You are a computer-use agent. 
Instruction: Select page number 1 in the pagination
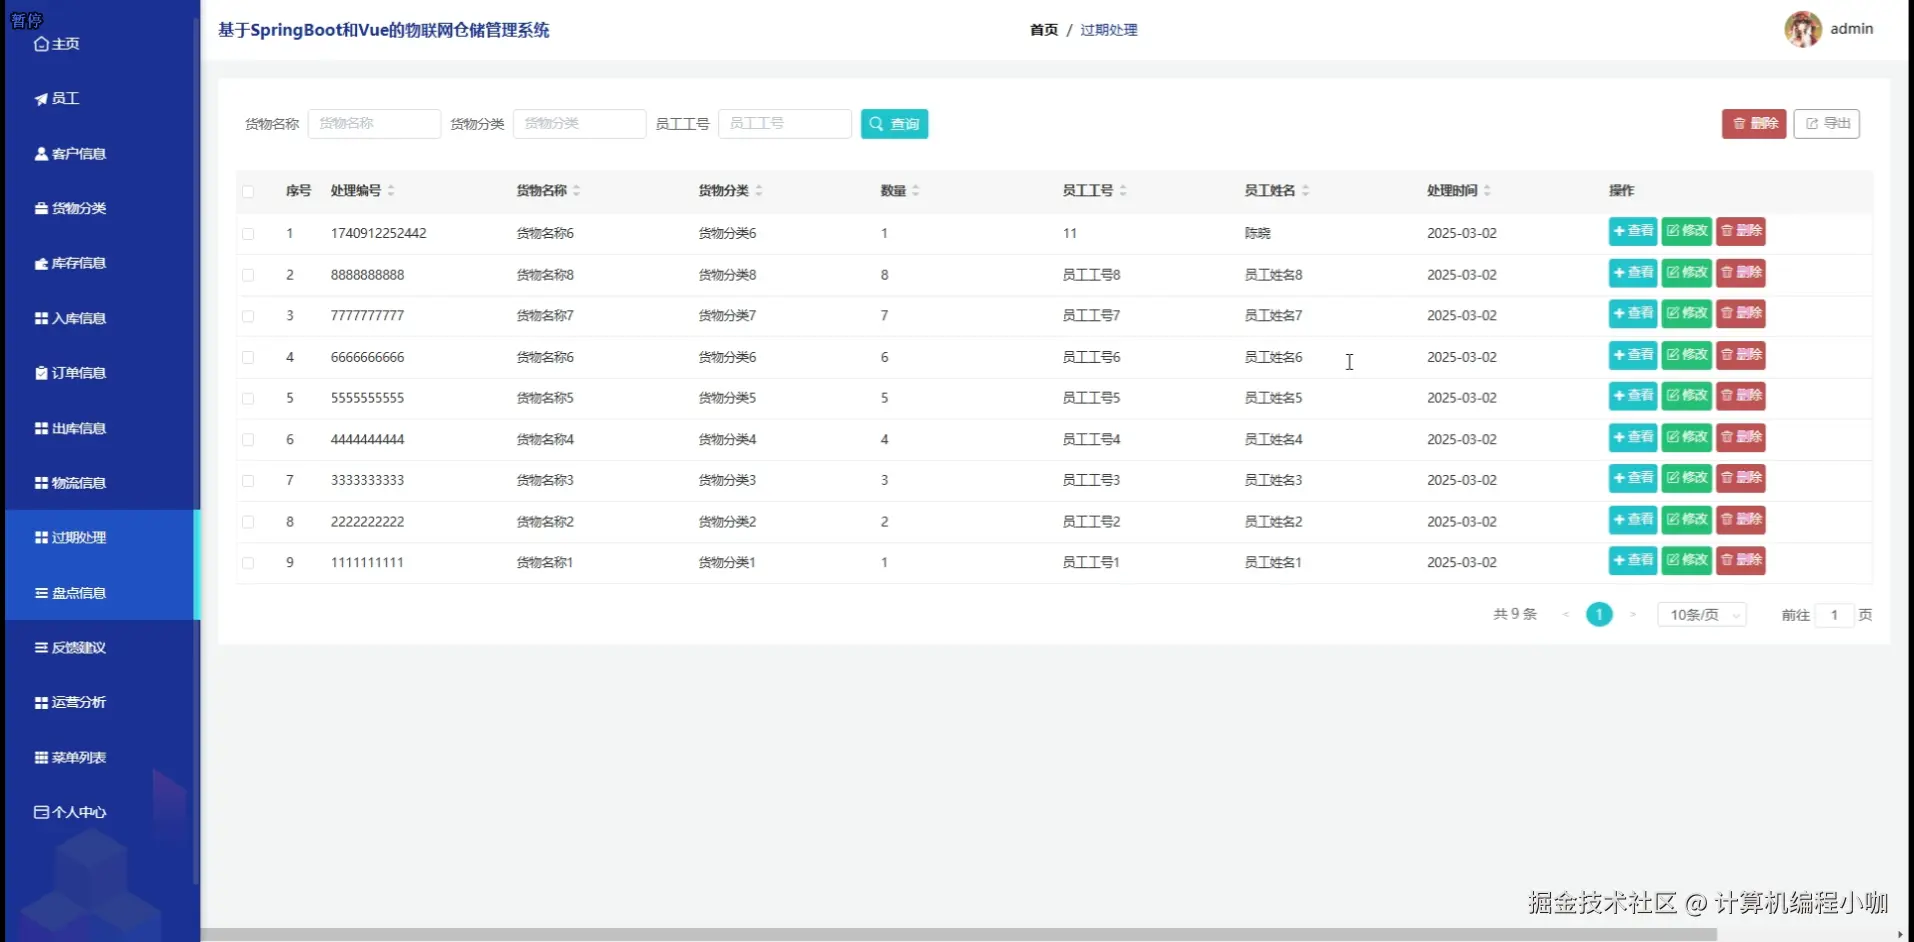pos(1599,615)
